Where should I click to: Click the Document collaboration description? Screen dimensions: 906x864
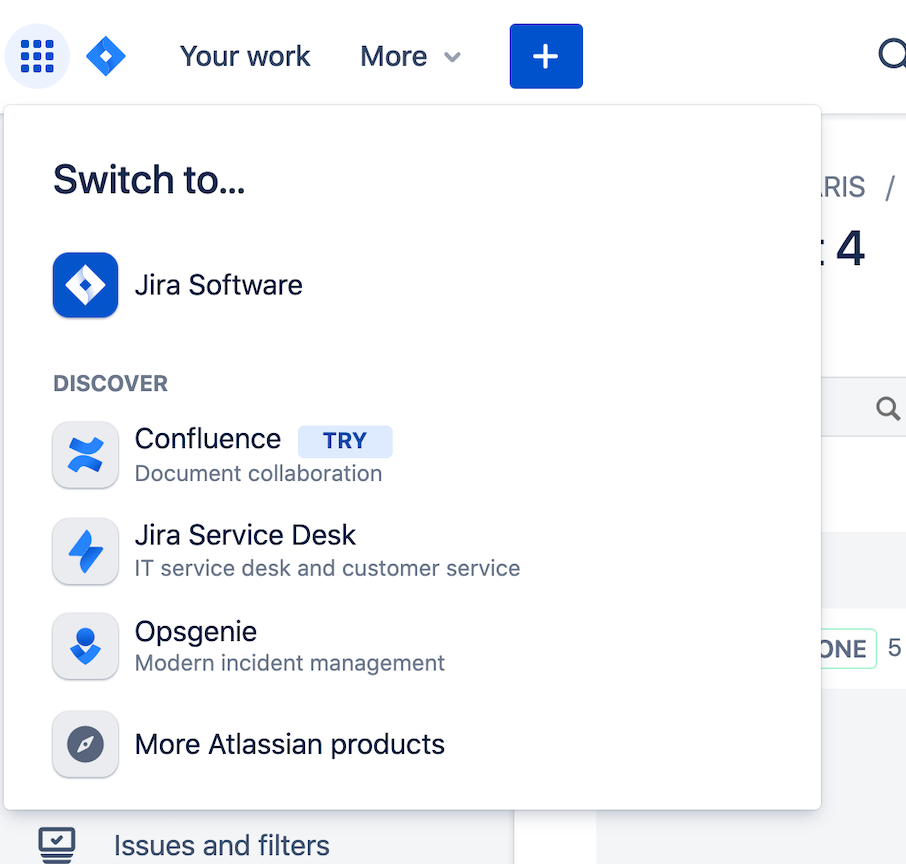click(258, 473)
